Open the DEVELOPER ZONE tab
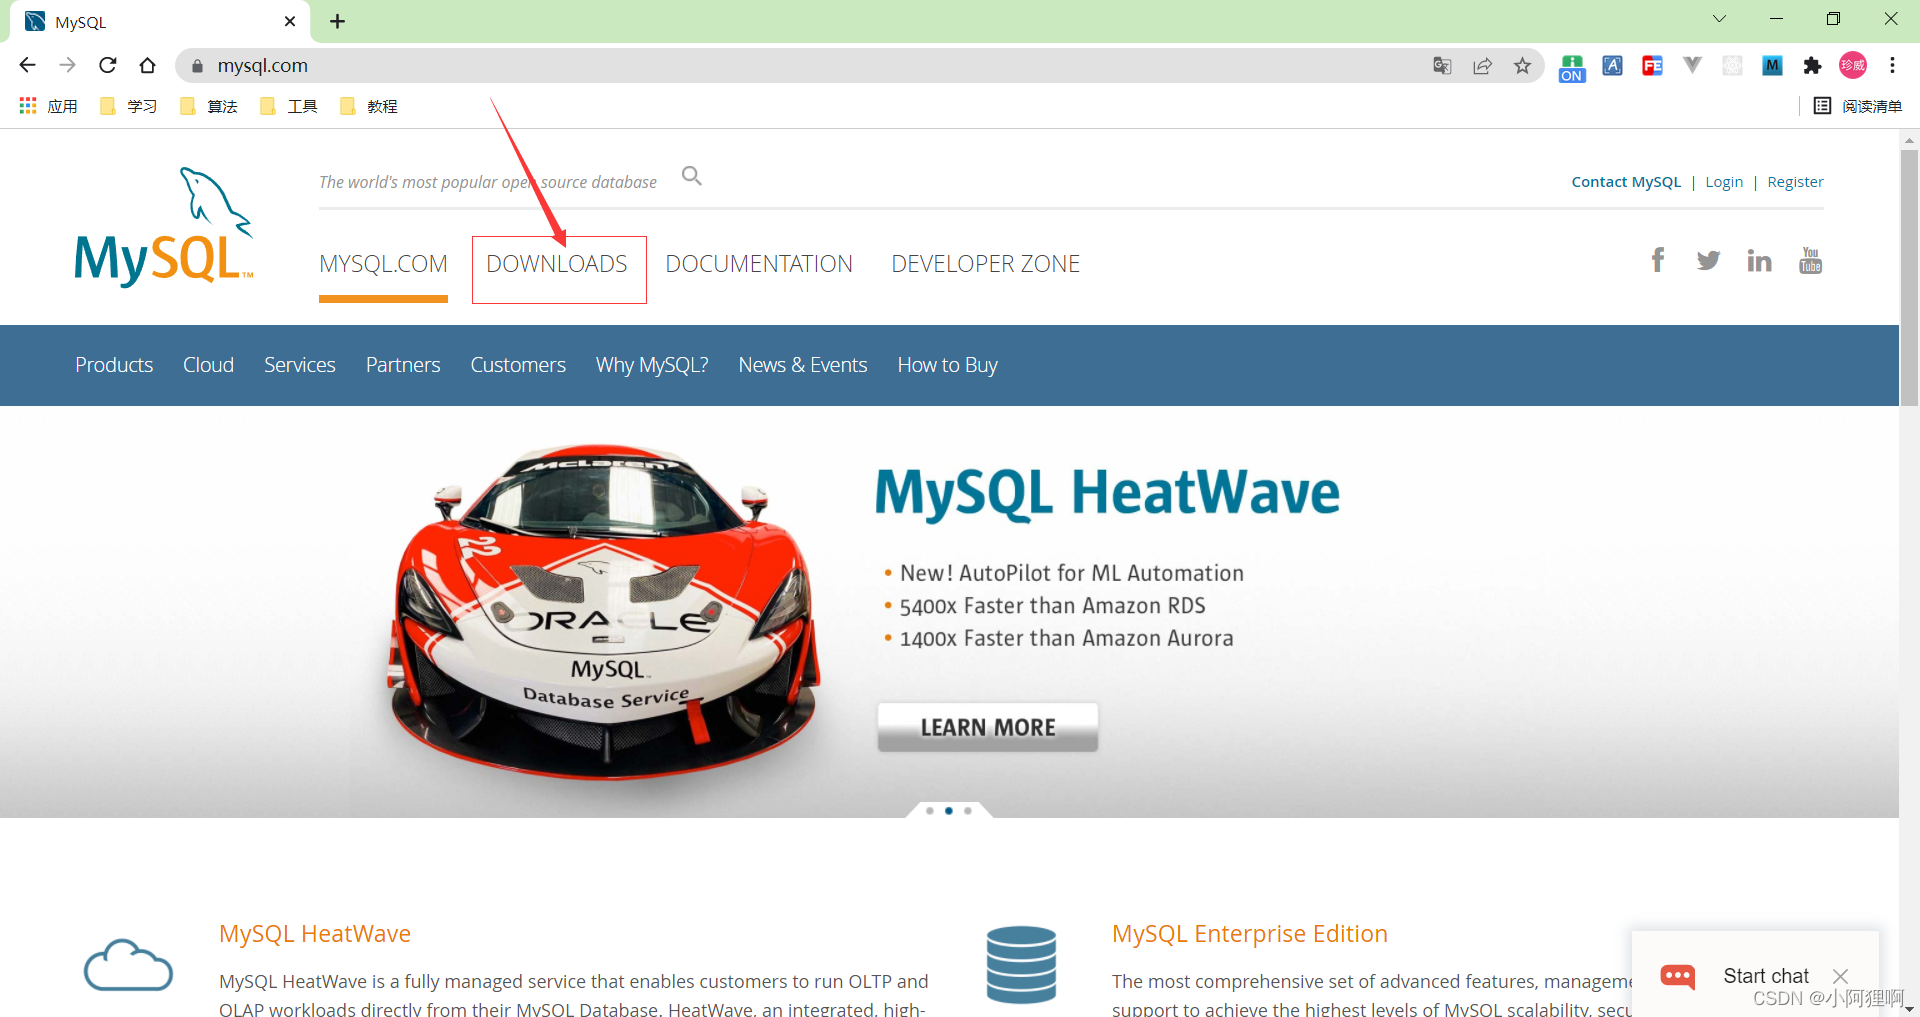Image resolution: width=1920 pixels, height=1017 pixels. pos(986,264)
